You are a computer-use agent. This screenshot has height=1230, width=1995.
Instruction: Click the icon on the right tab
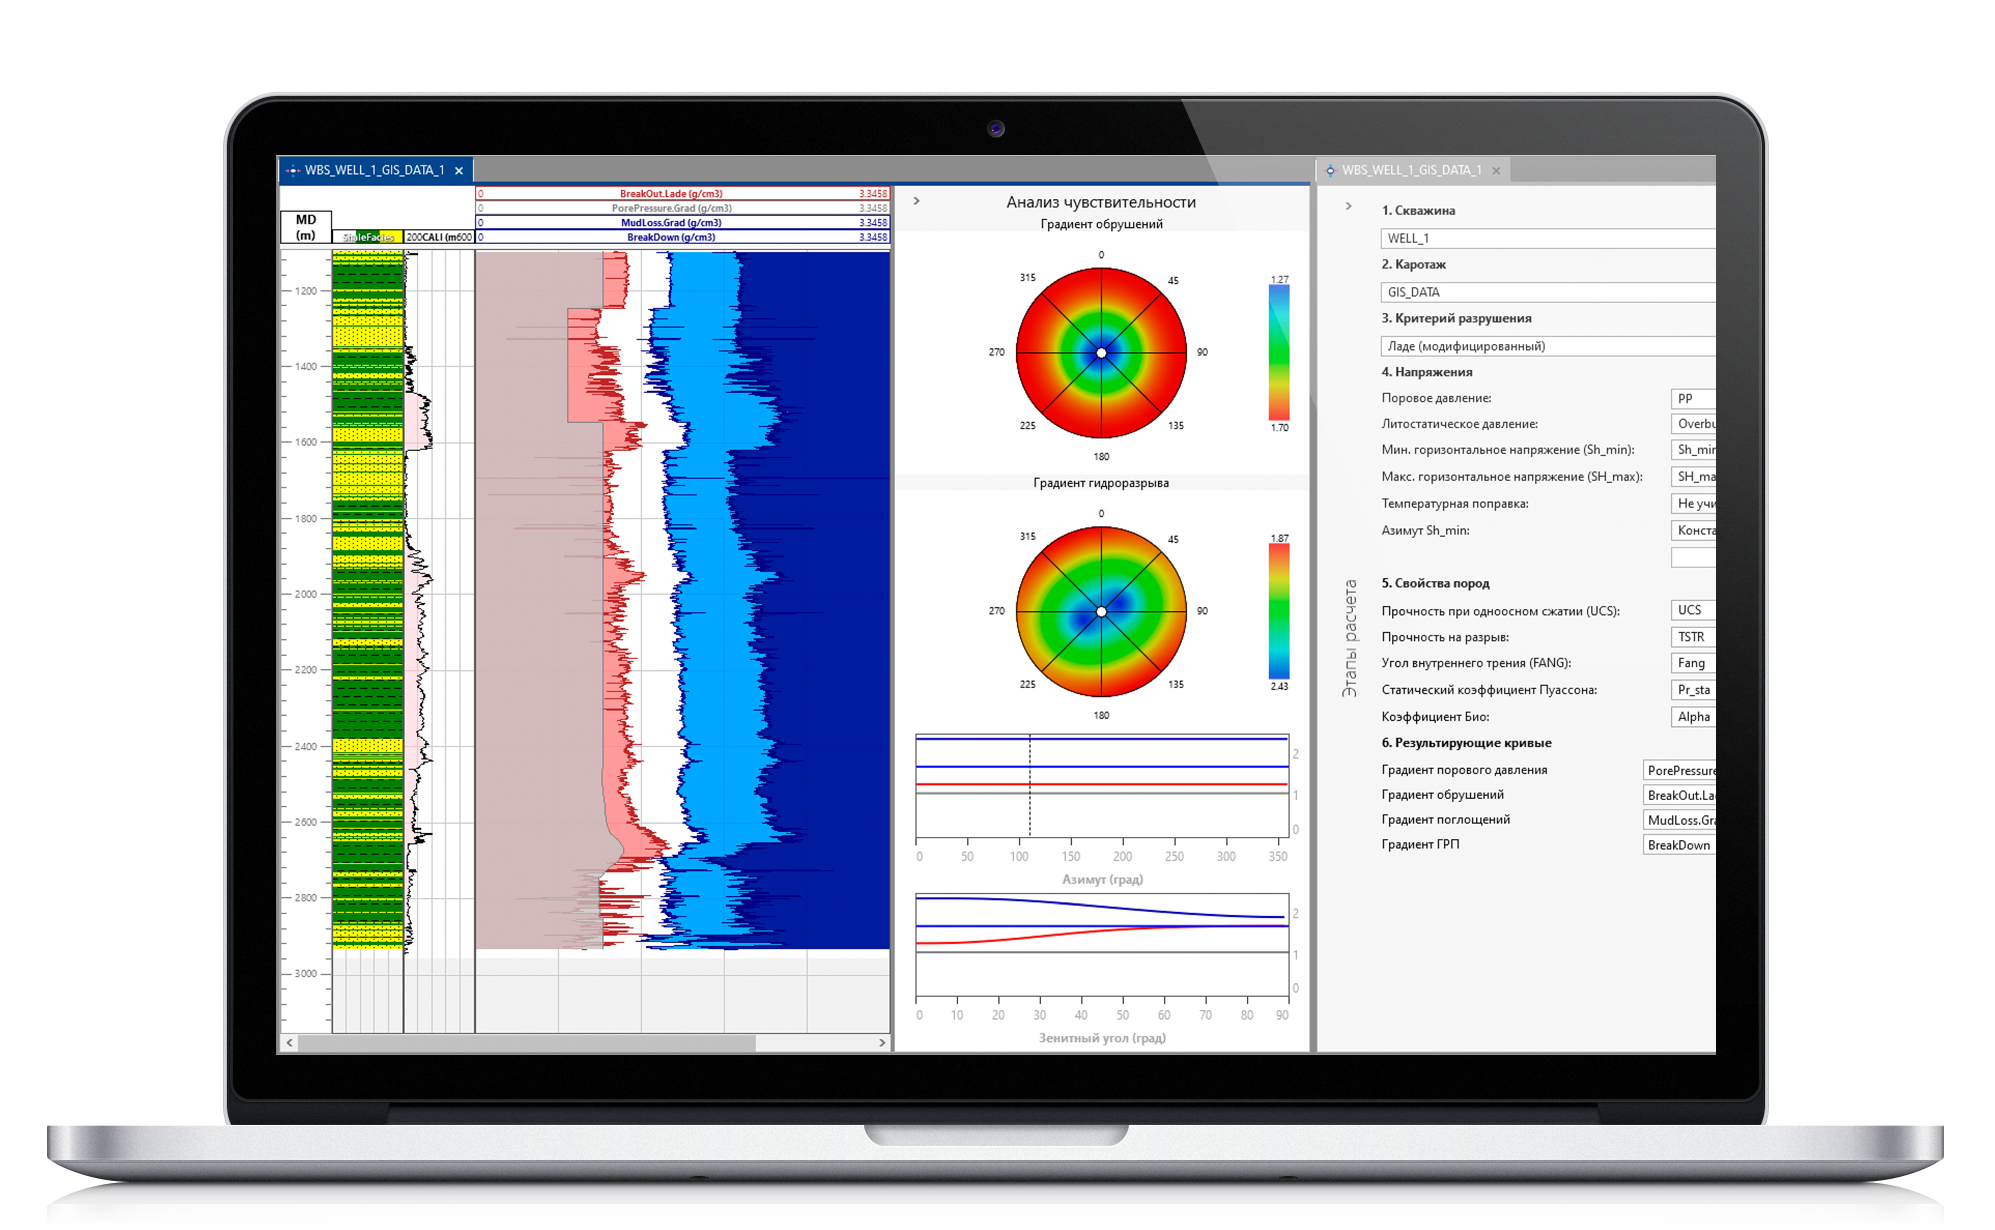tap(1330, 171)
